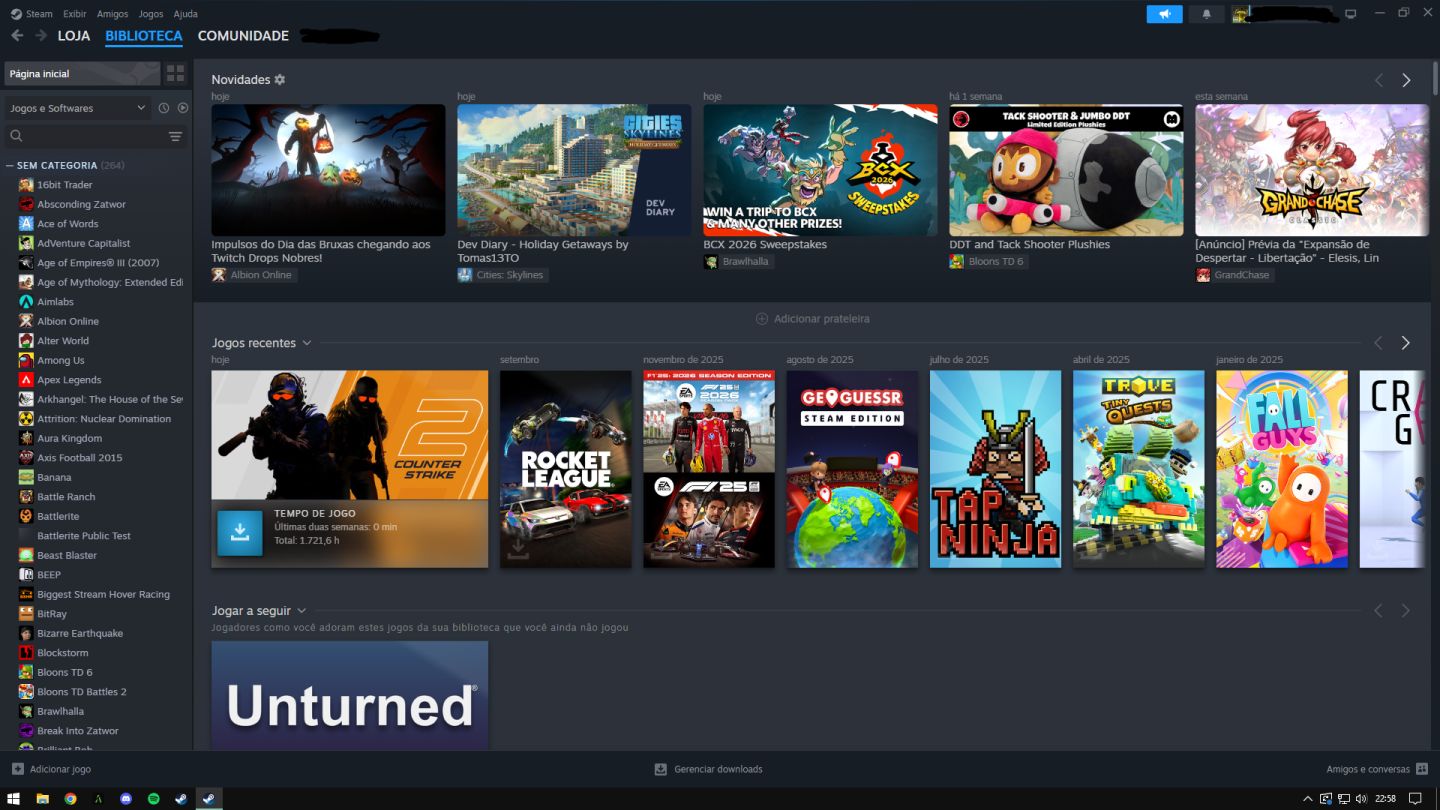
Task: Switch library to collections grid view
Action: (x=176, y=74)
